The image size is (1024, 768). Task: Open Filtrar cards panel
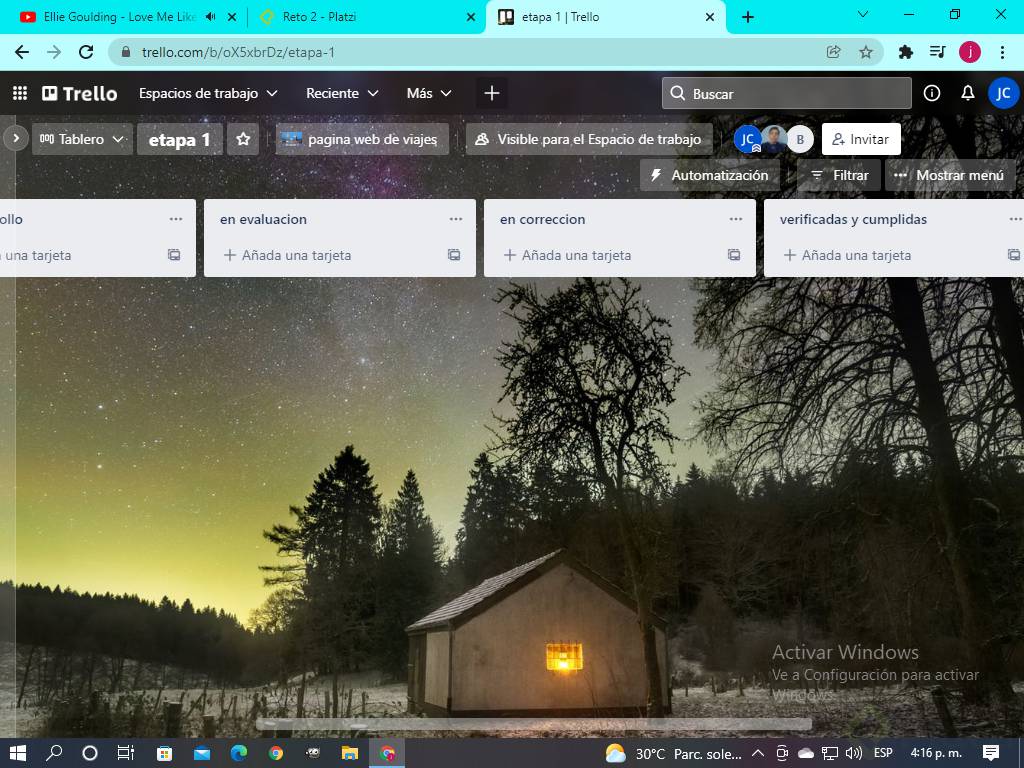[x=839, y=175]
